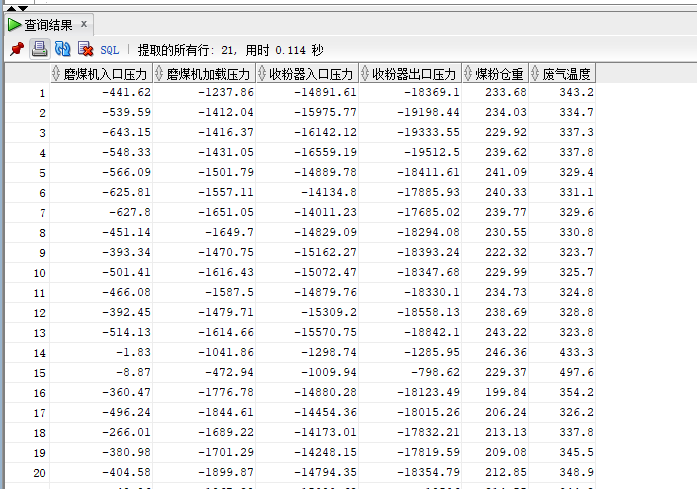This screenshot has width=697, height=489.
Task: Click cell value 199.84
Action: click(506, 392)
